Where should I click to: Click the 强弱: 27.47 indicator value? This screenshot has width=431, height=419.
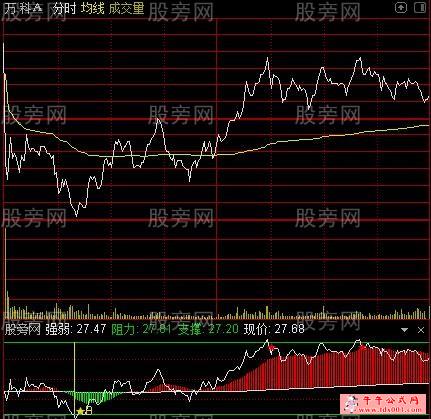click(x=76, y=329)
